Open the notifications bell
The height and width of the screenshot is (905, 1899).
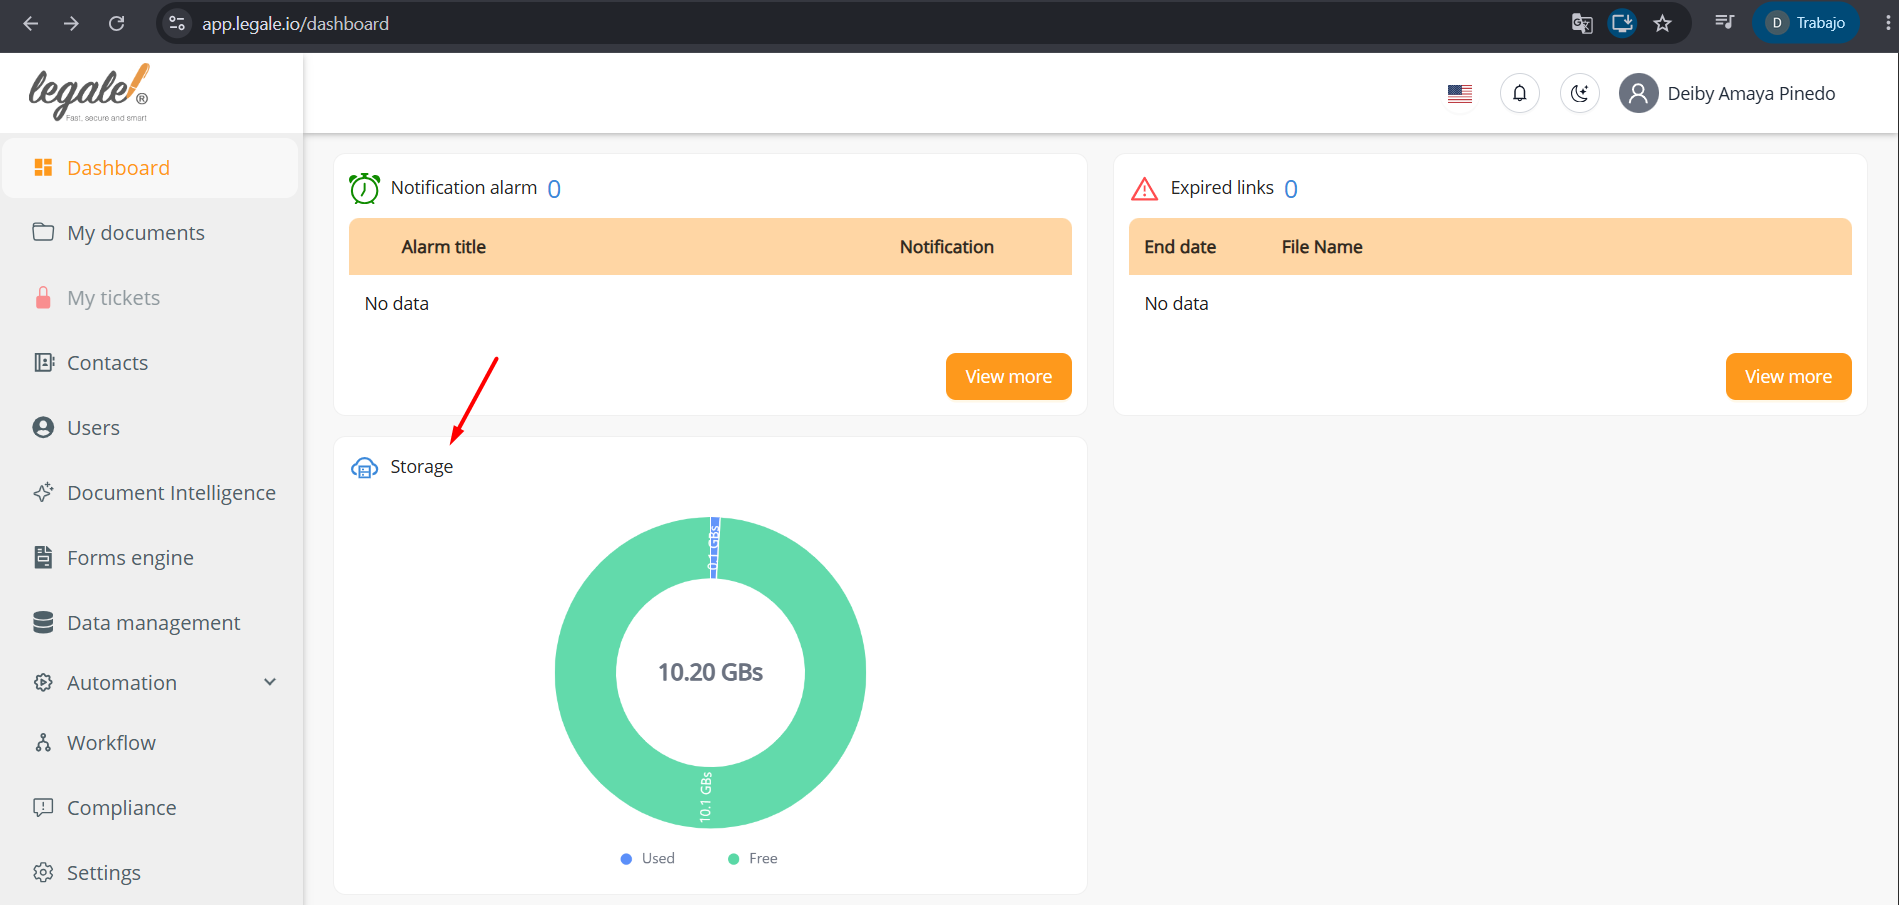1520,93
